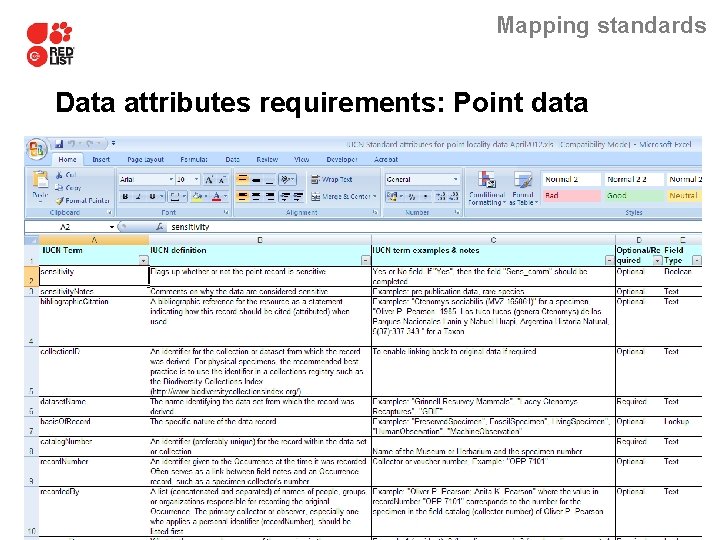The width and height of the screenshot is (720, 540).
Task: Click the Decrease Decimal icon
Action: [454, 197]
